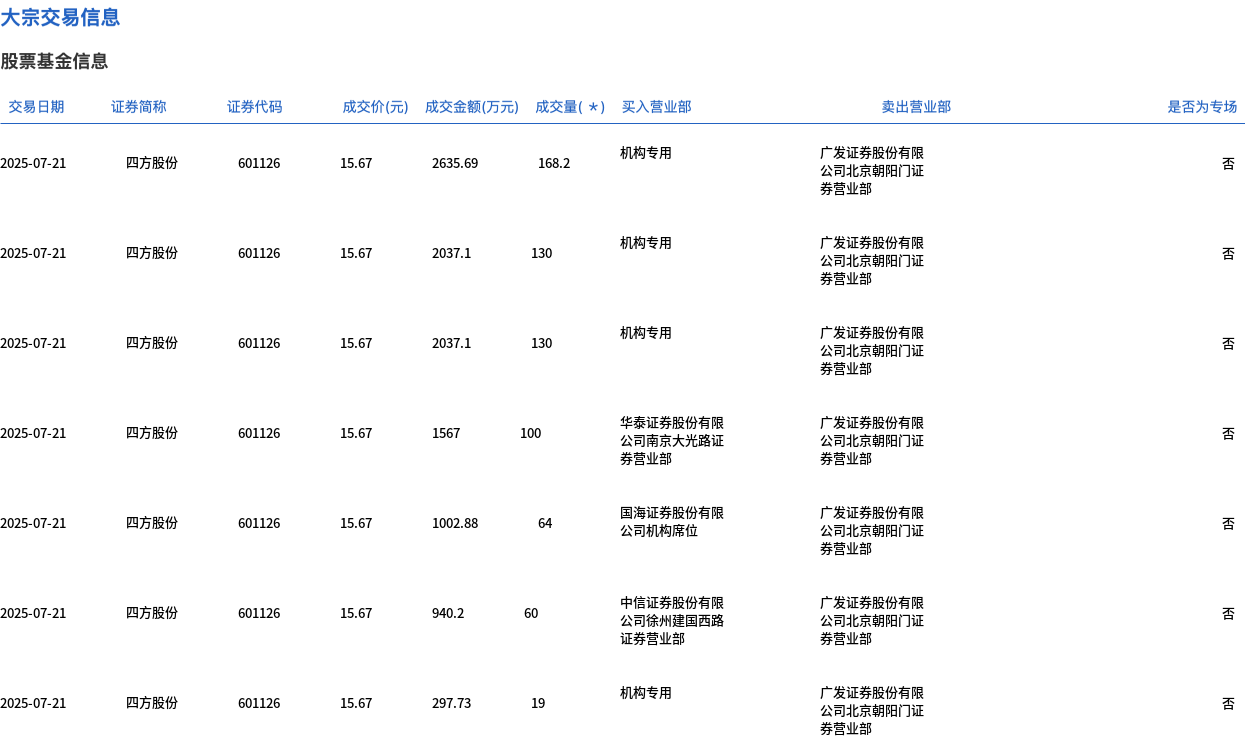Click the 是否为专场 column header

click(x=1202, y=107)
